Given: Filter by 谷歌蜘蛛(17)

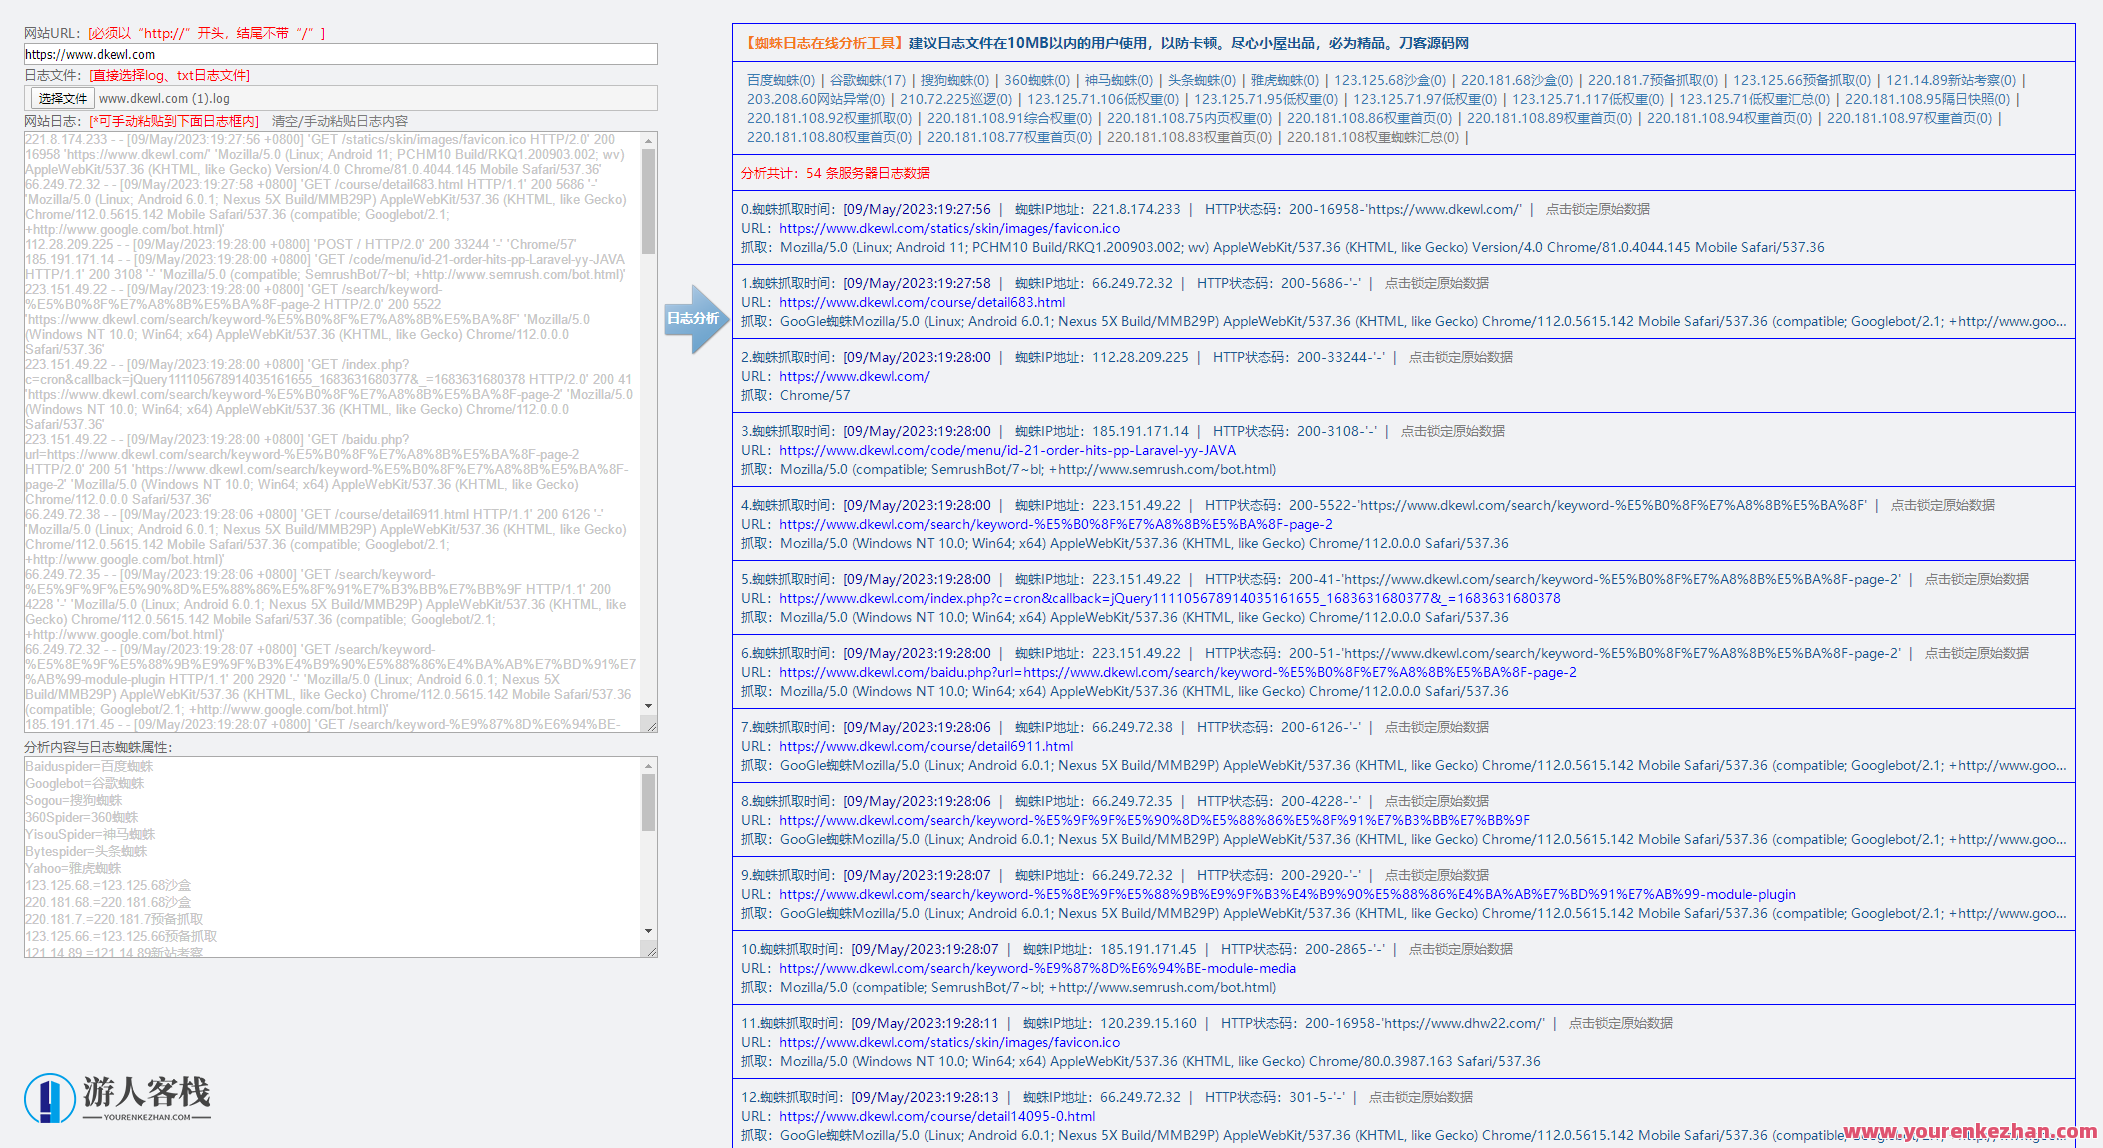Looking at the screenshot, I should point(867,80).
